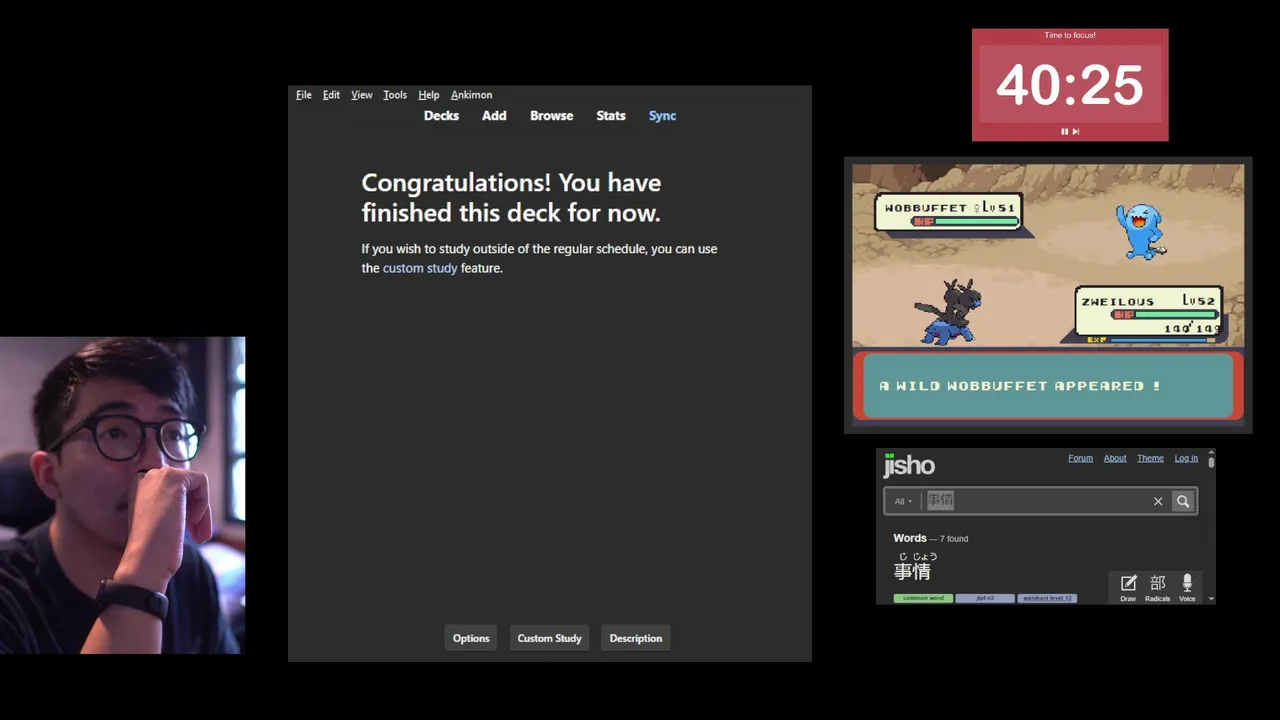Viewport: 1280px width, 720px height.
Task: Skip to the next timer session
Action: (x=1076, y=131)
